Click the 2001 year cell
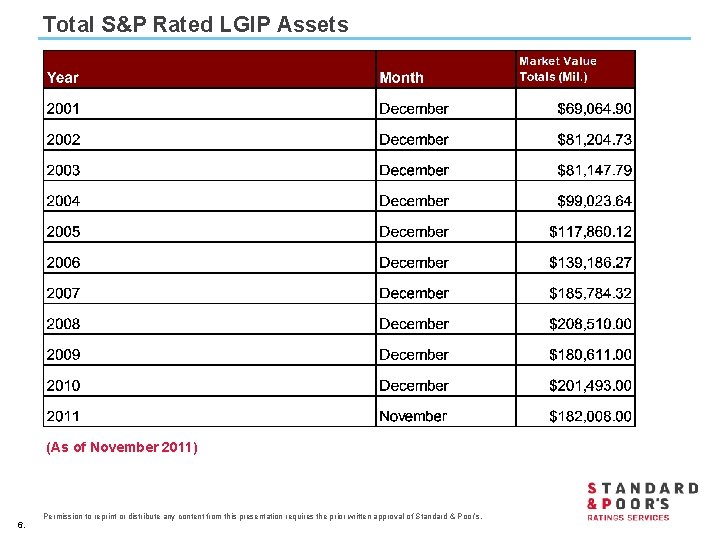This screenshot has width=720, height=540. tap(63, 109)
